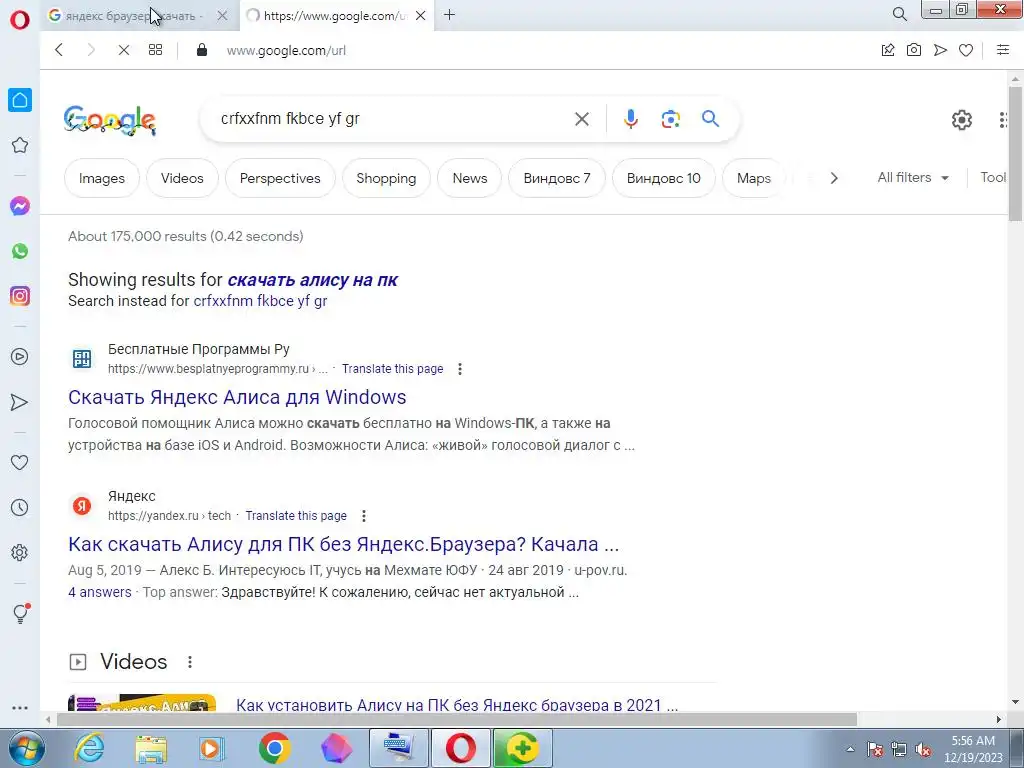Open the Player icon in sidebar
The image size is (1024, 768).
coord(20,357)
